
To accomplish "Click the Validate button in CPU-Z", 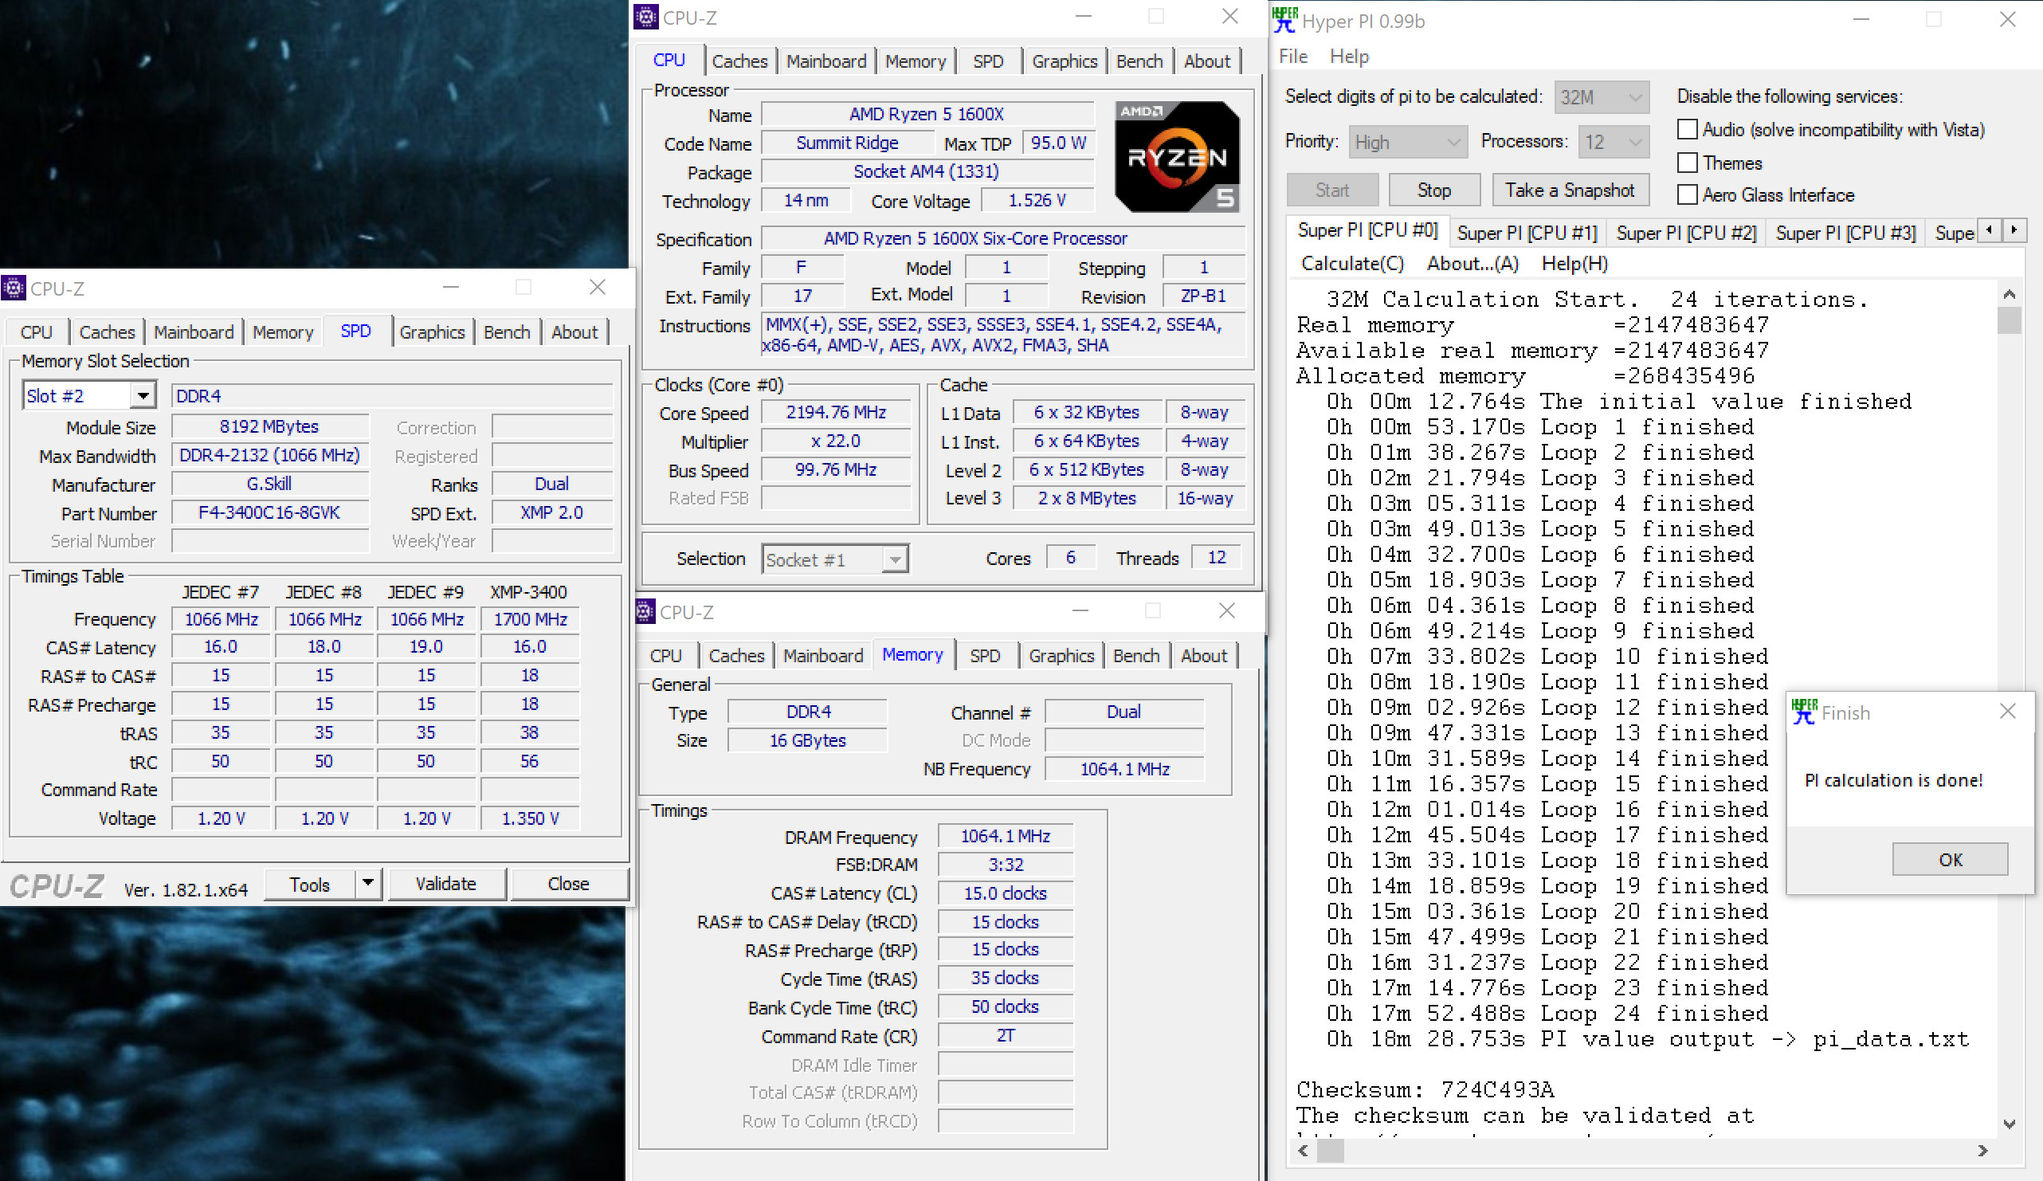I will (446, 883).
